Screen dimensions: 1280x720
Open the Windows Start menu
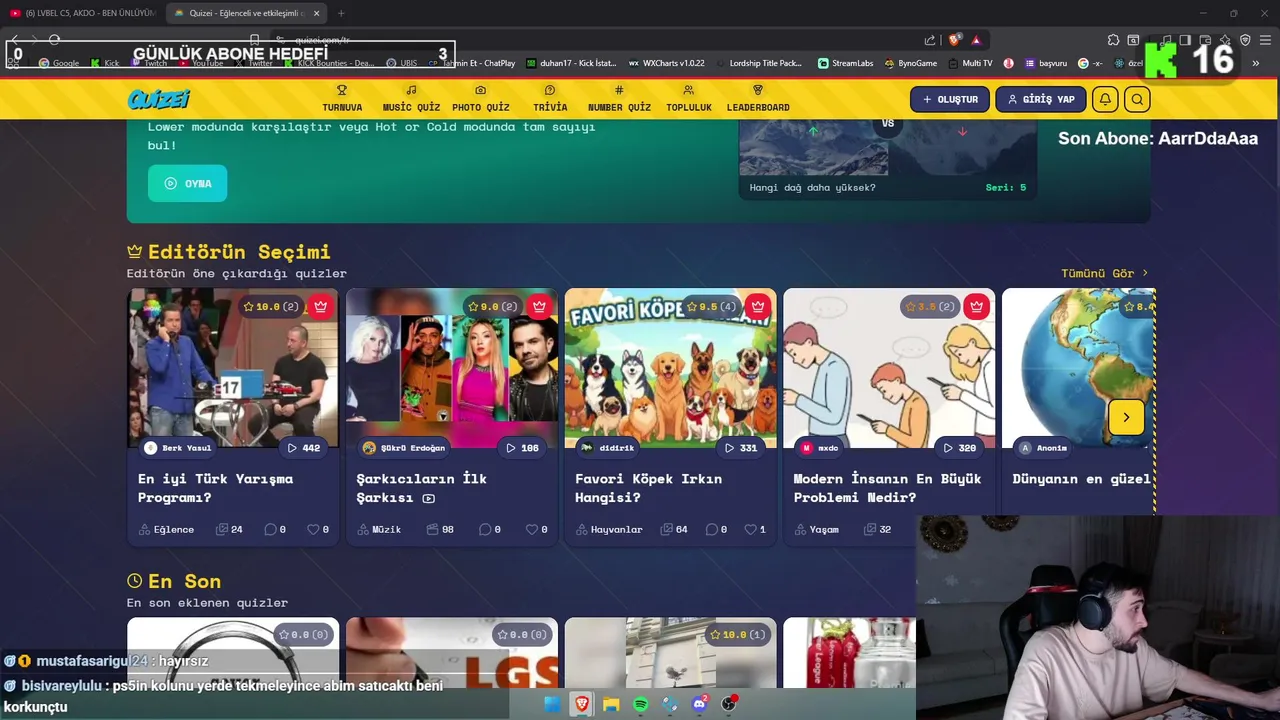coord(552,704)
